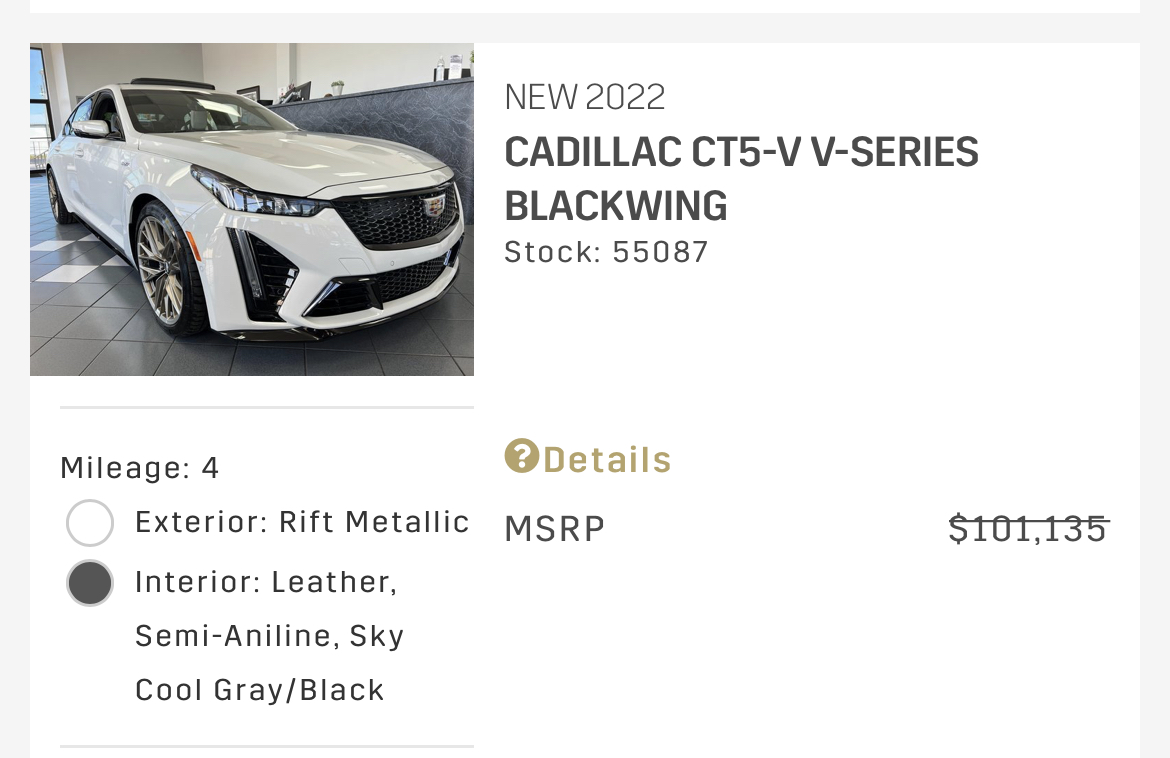Click the Cool Gray/Black text line

tap(260, 690)
